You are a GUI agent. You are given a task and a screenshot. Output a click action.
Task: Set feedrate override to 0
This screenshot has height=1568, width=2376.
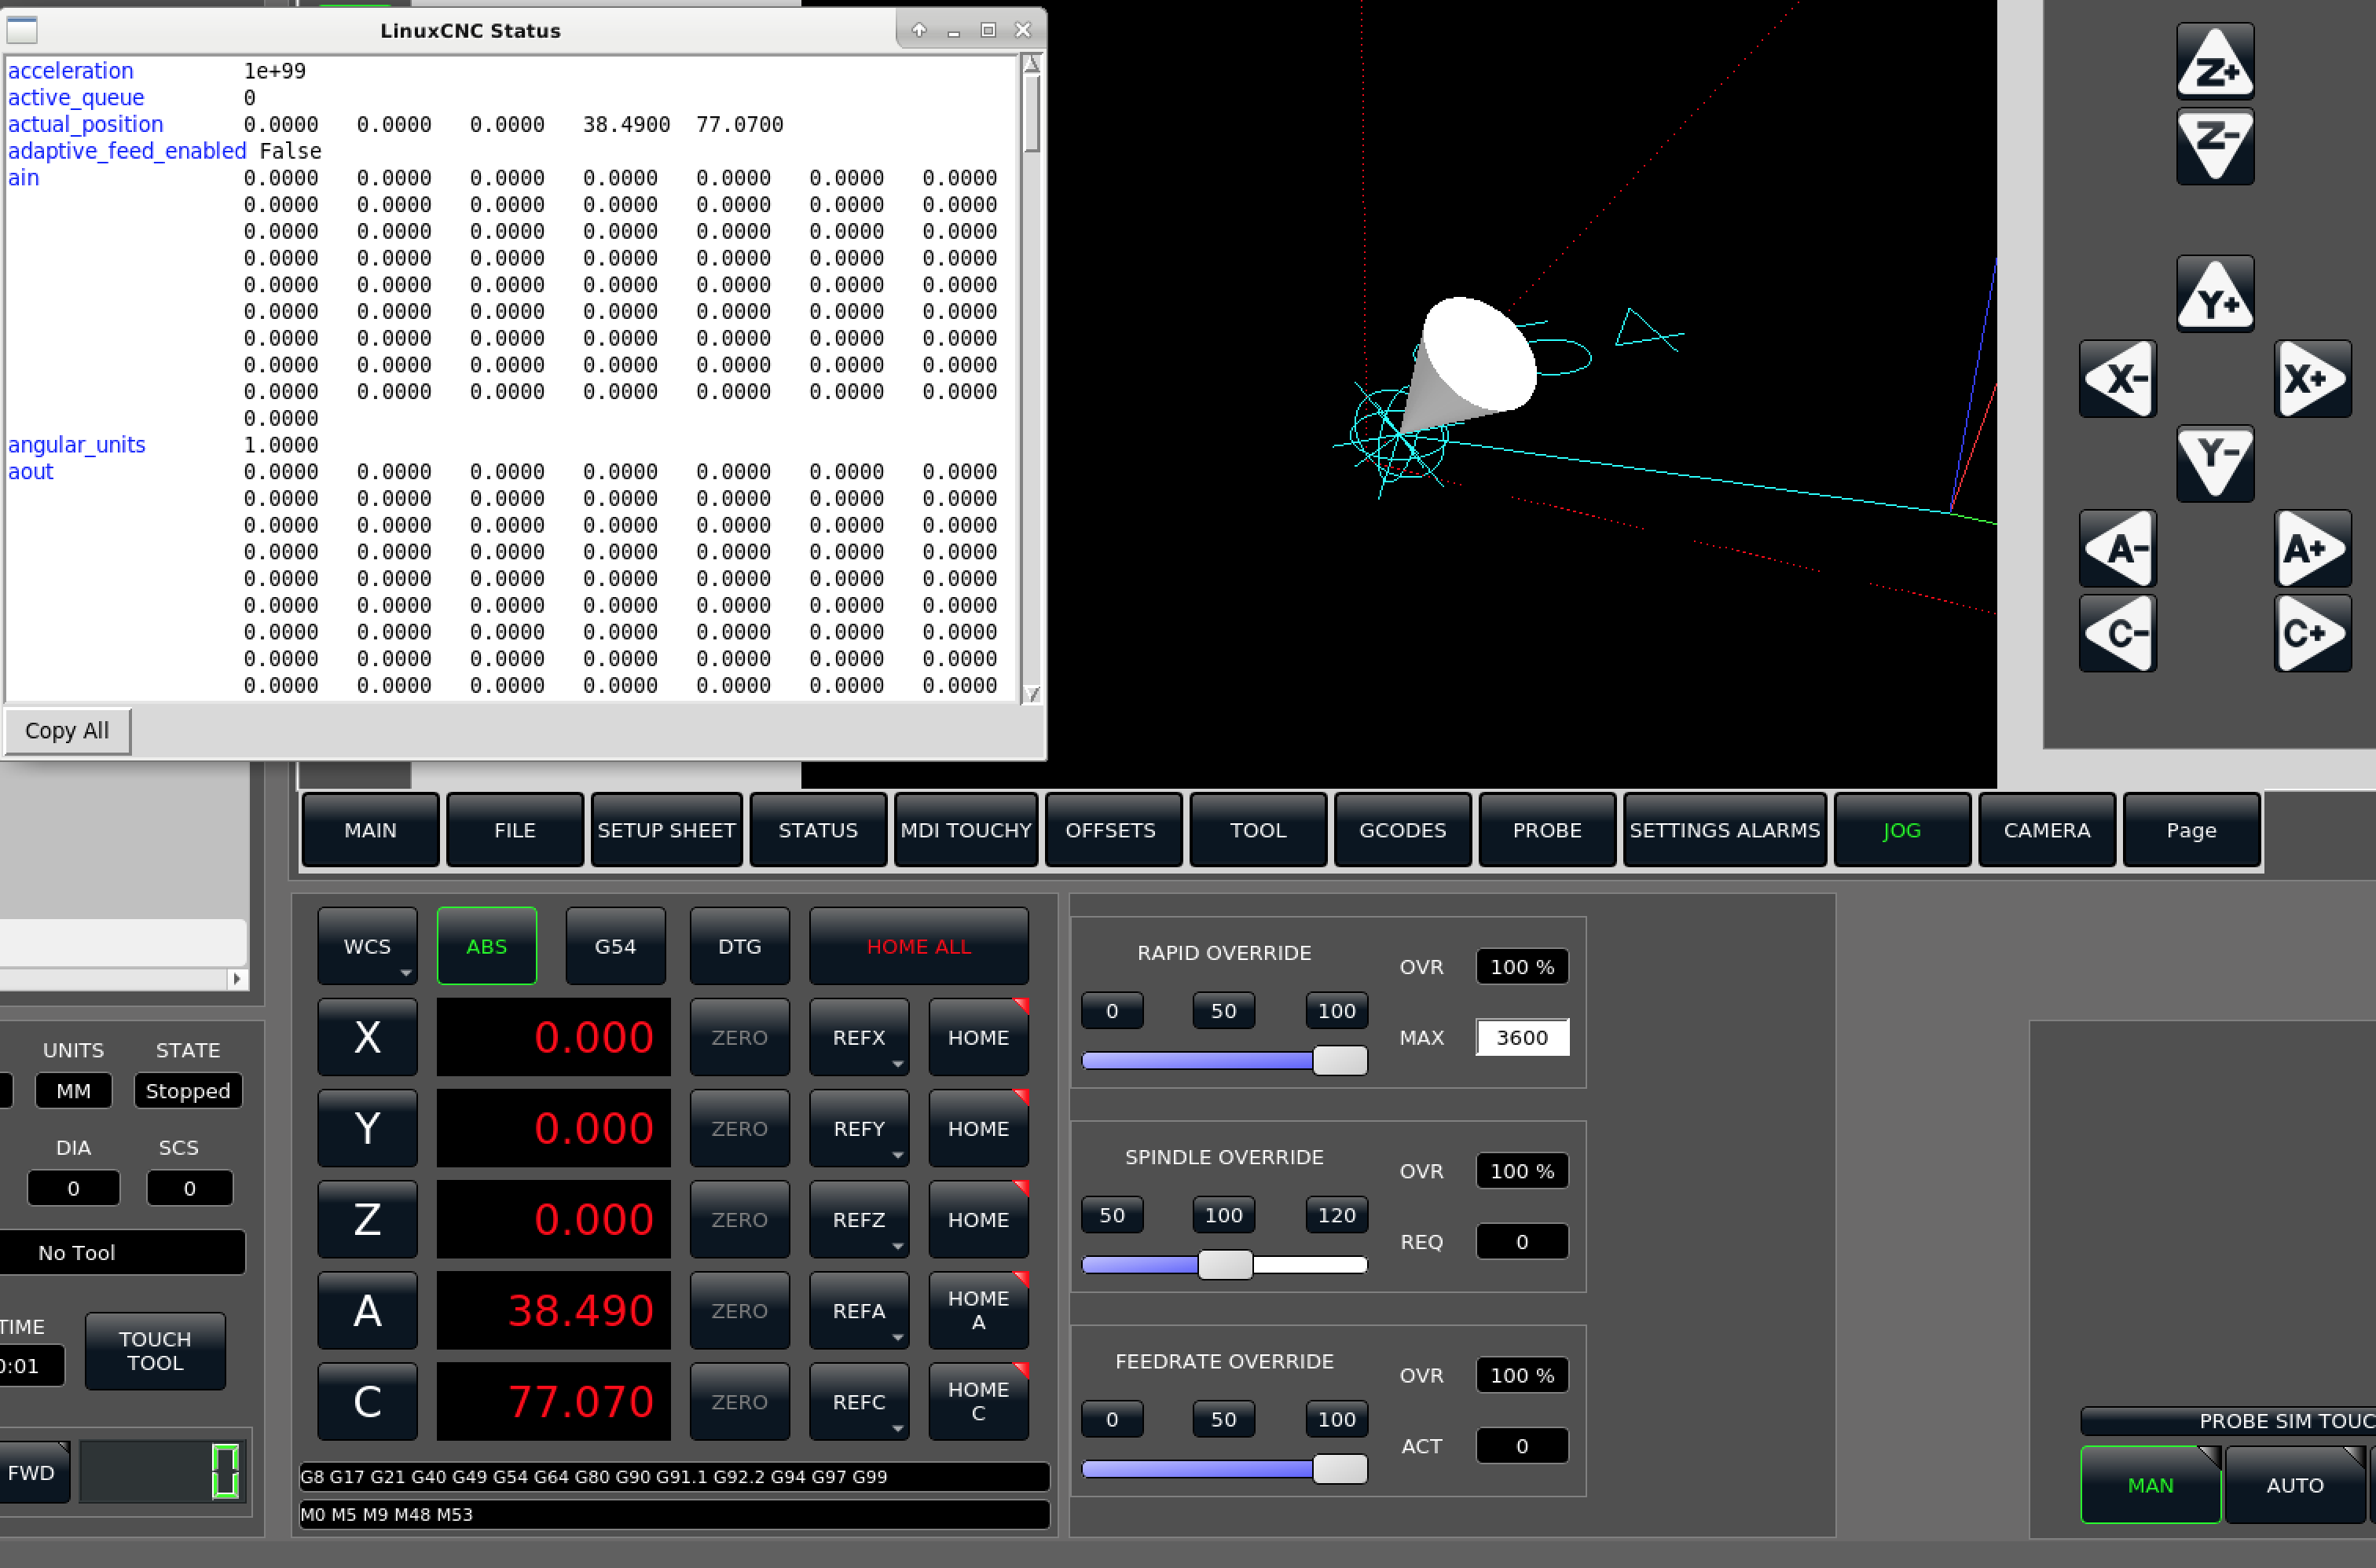coord(1112,1419)
